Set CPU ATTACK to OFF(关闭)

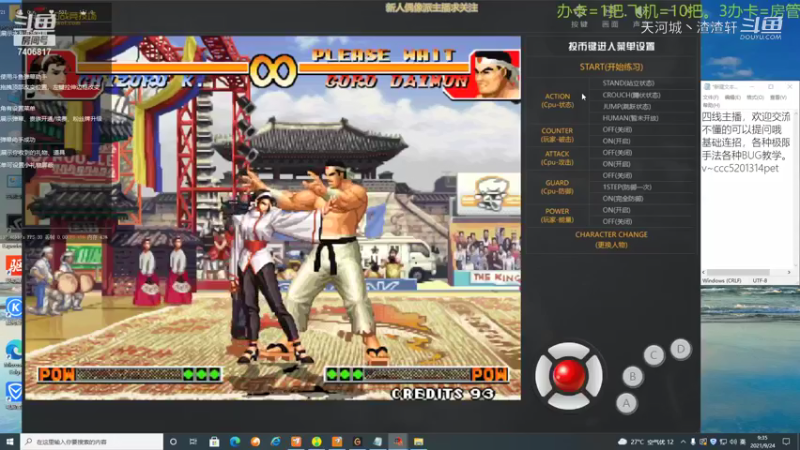[x=617, y=153]
